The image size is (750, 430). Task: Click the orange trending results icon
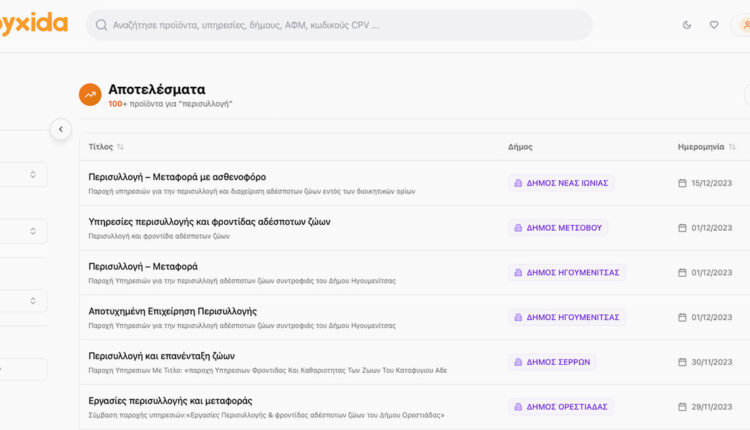pyautogui.click(x=90, y=94)
